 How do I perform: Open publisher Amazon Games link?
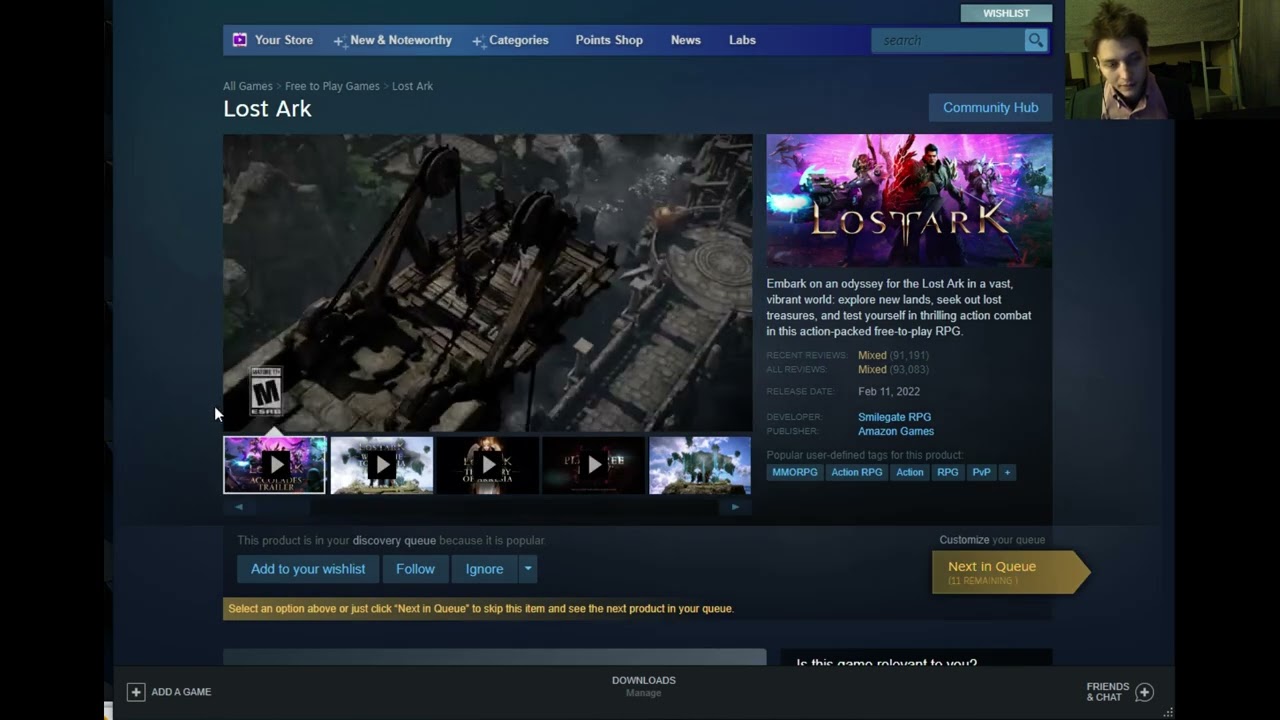896,431
